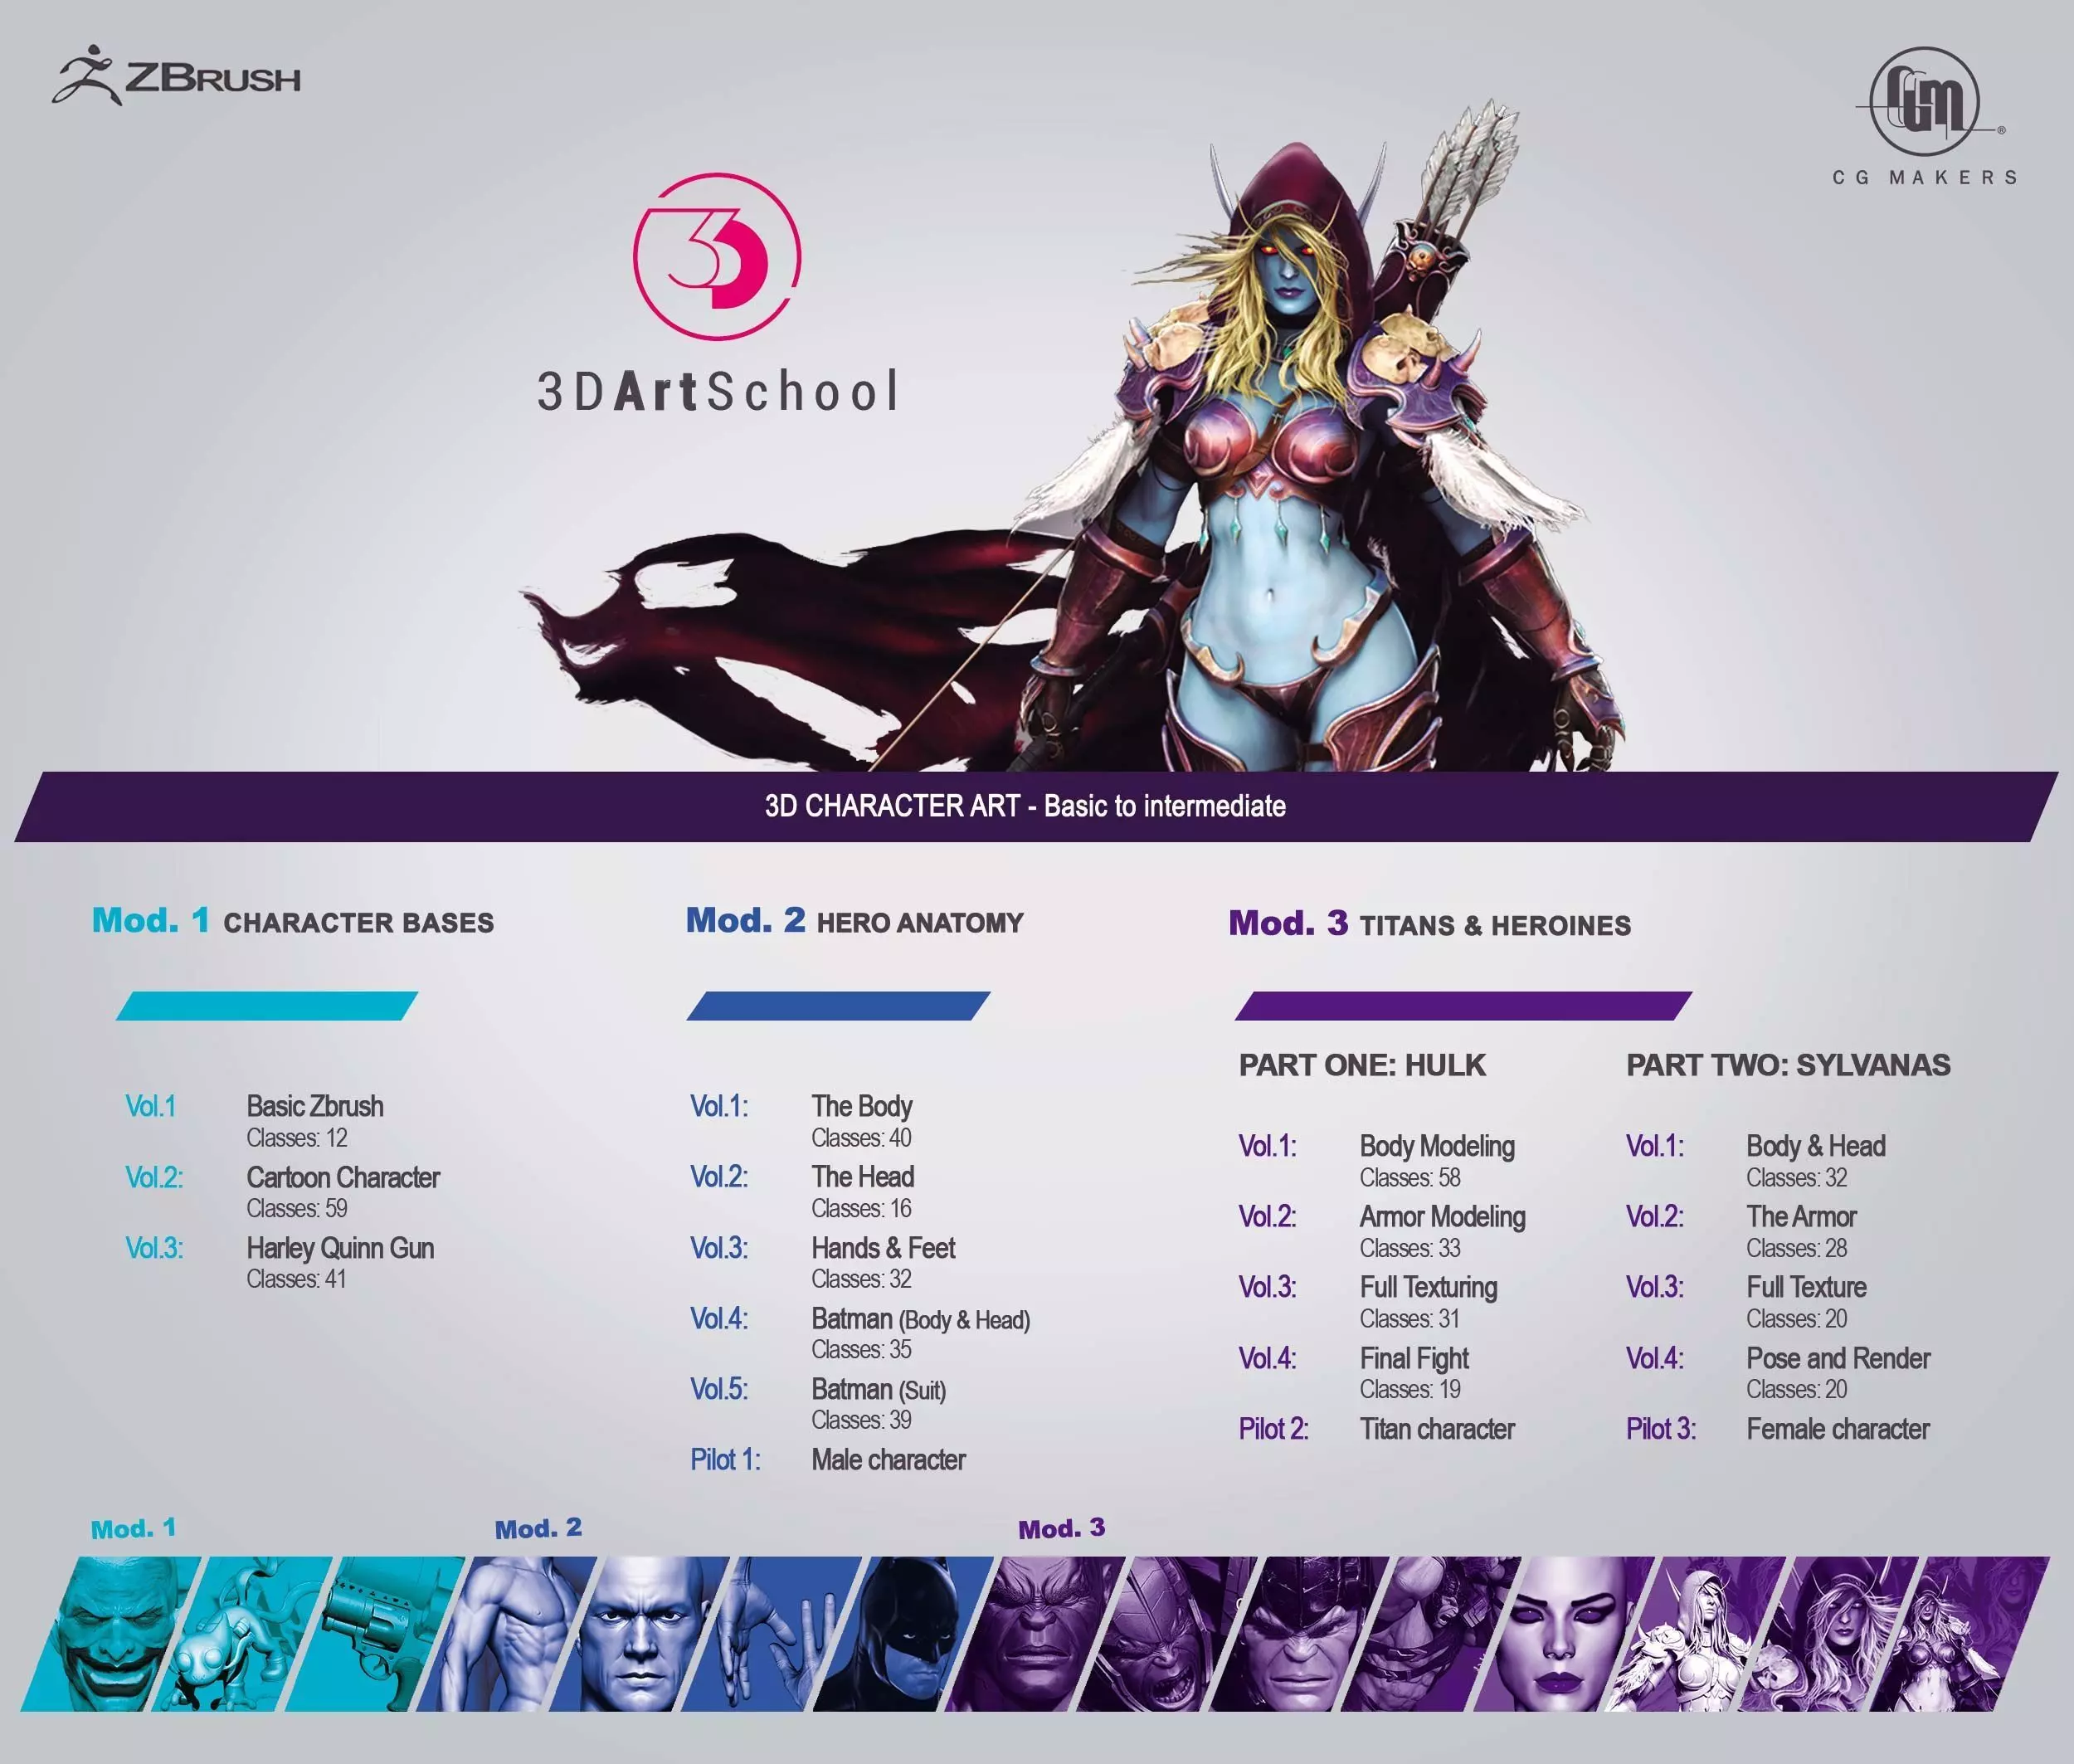The height and width of the screenshot is (1764, 2074).
Task: Click the blue bar under Mod. 2
Action: [x=838, y=1006]
